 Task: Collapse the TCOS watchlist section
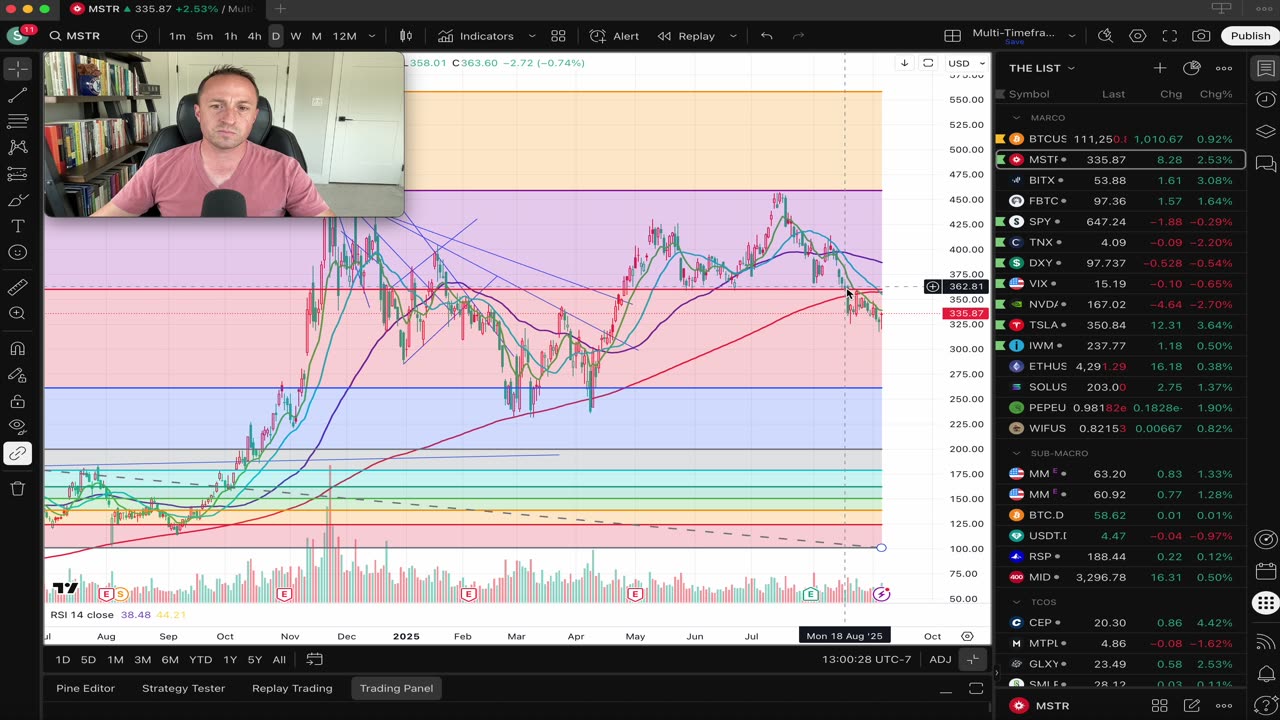(1017, 602)
